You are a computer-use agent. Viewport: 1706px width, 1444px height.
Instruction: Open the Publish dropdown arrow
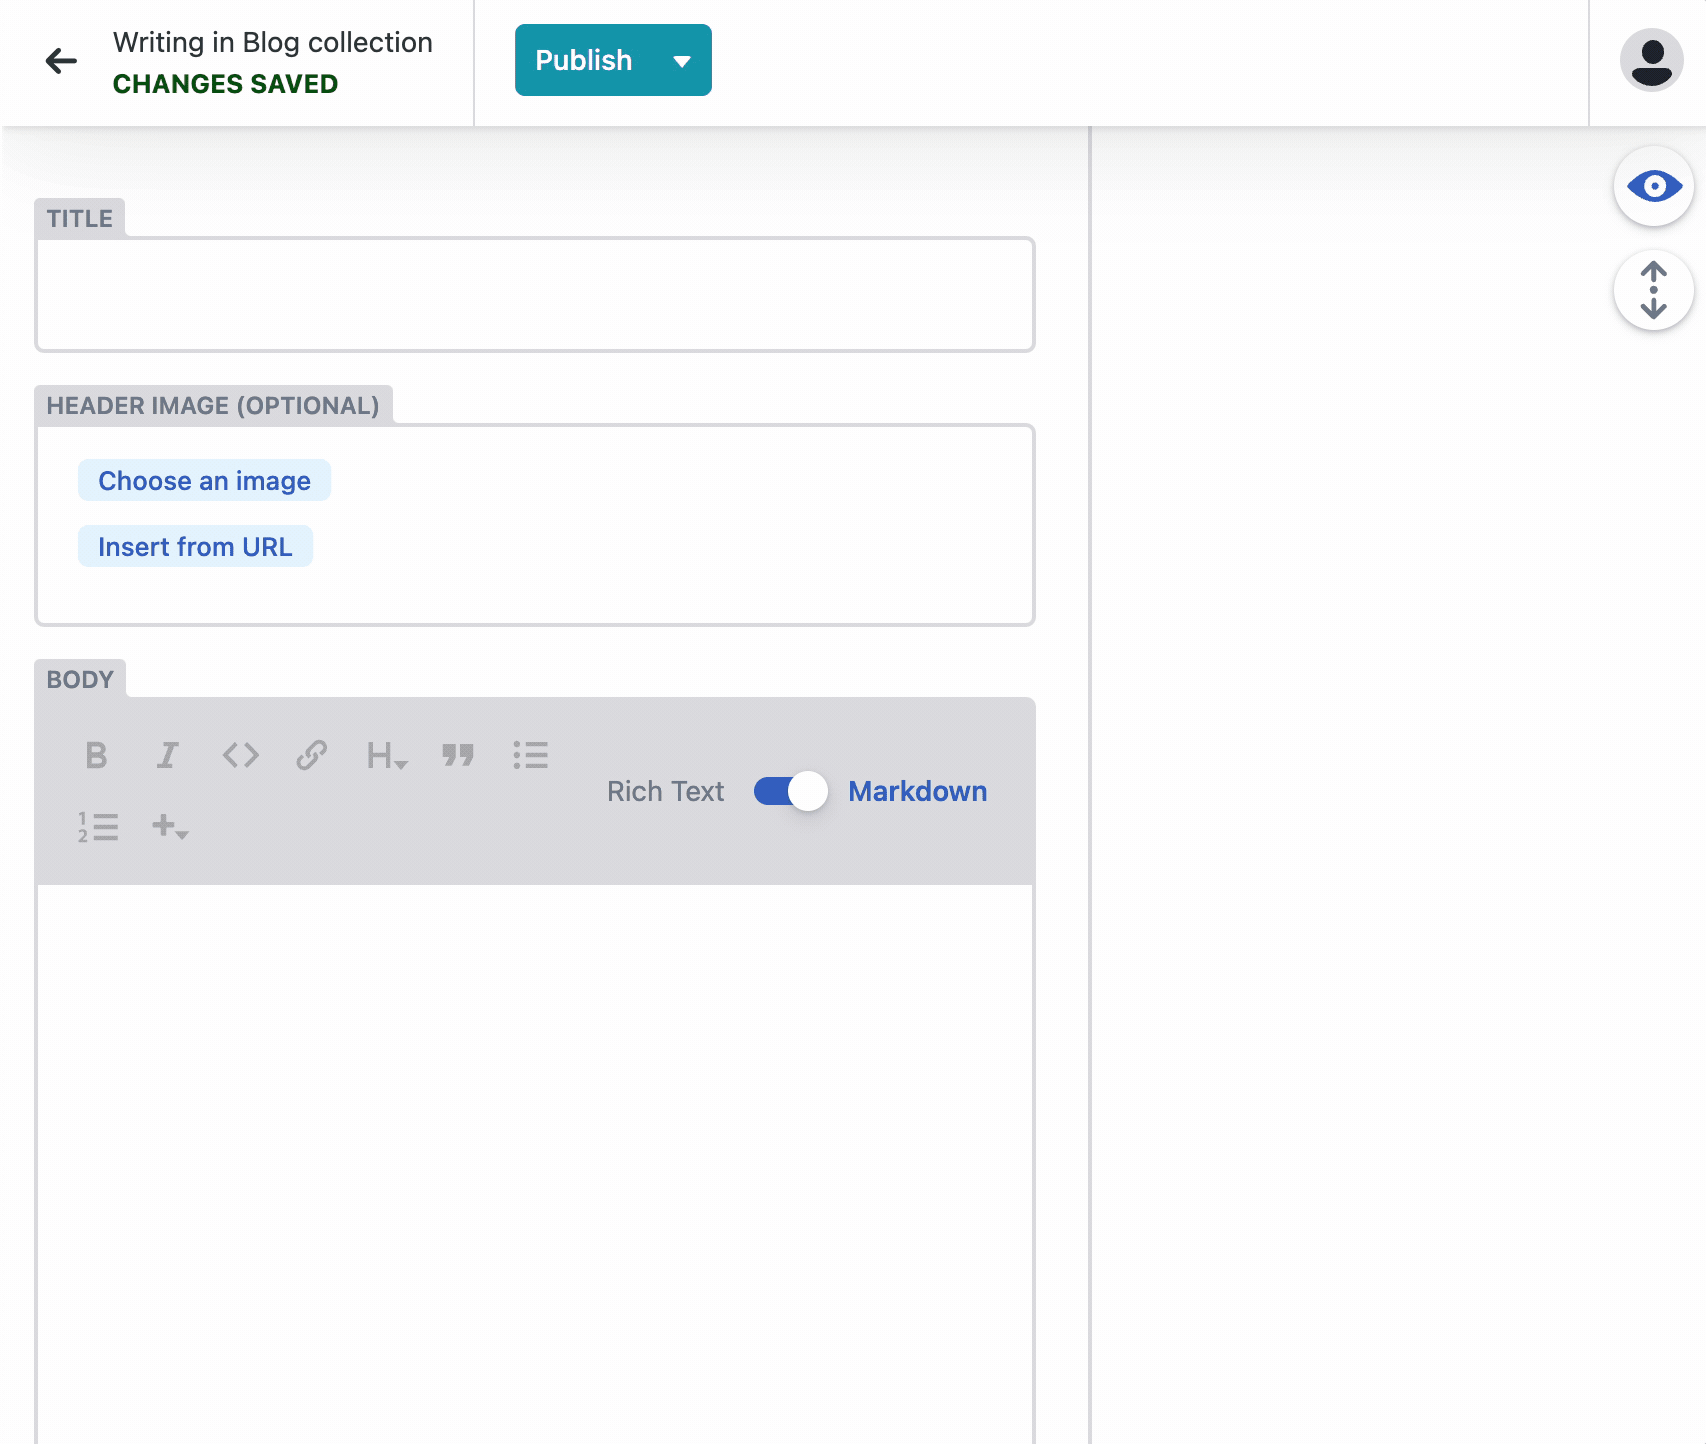pyautogui.click(x=683, y=60)
